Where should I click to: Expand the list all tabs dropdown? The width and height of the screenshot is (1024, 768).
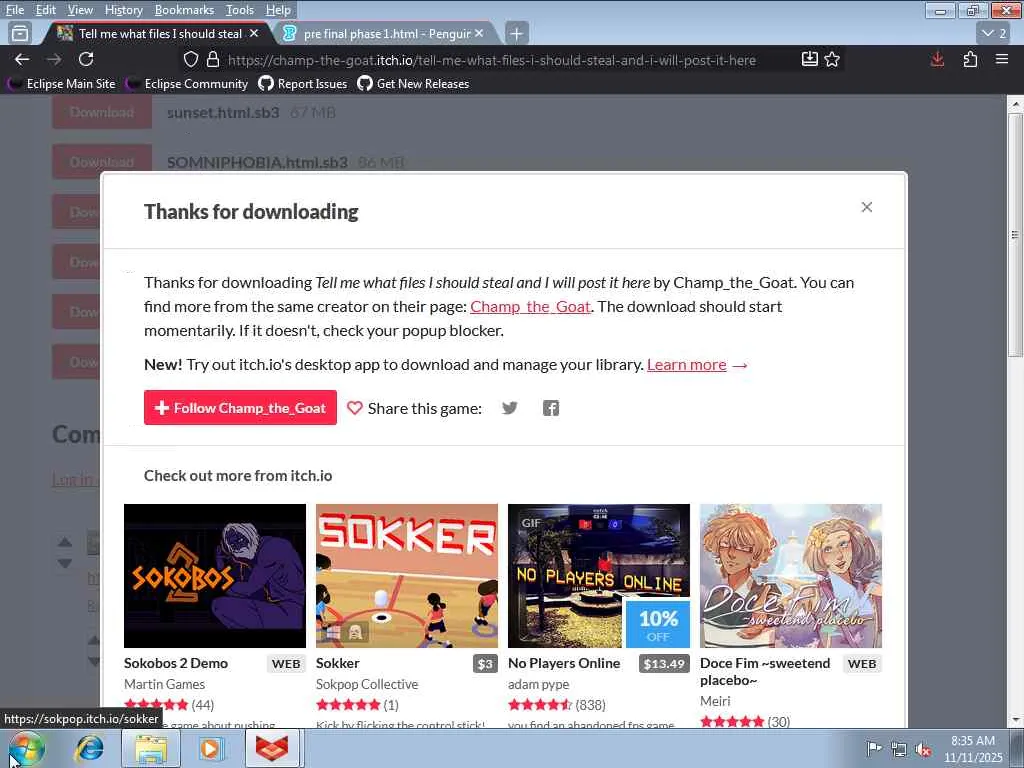tap(995, 33)
